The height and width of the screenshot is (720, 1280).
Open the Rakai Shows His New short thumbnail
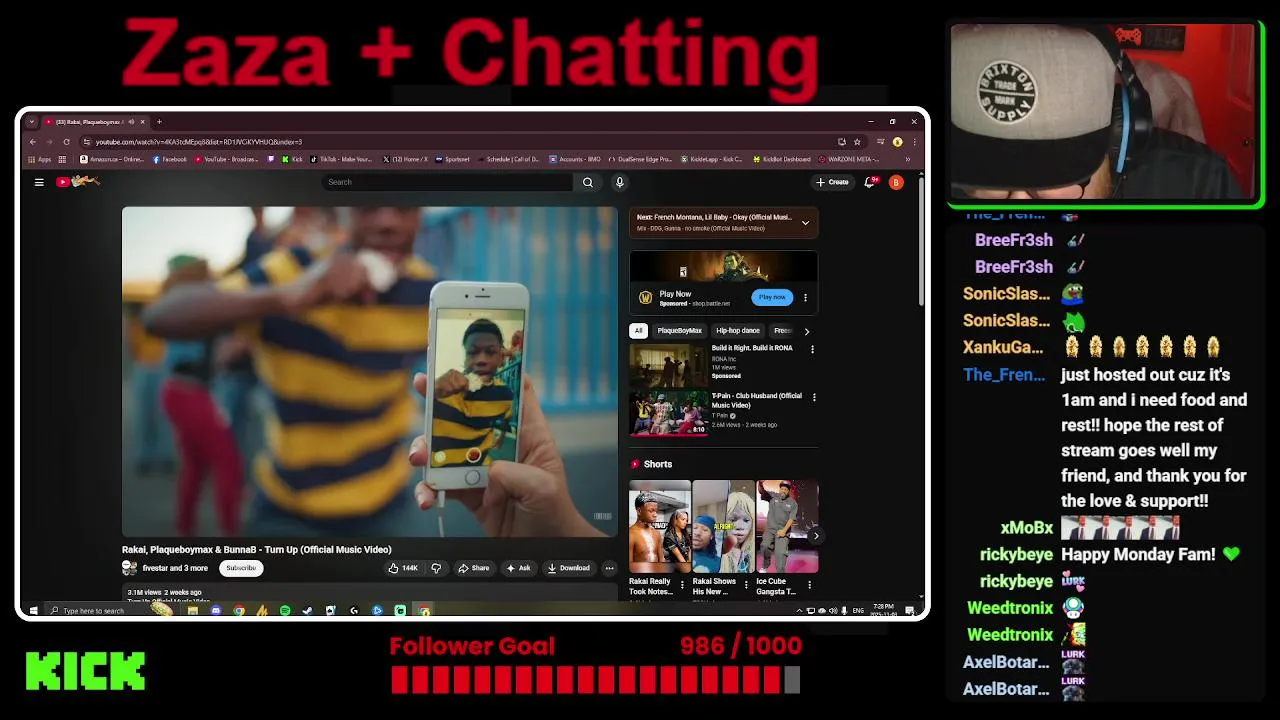click(x=723, y=527)
